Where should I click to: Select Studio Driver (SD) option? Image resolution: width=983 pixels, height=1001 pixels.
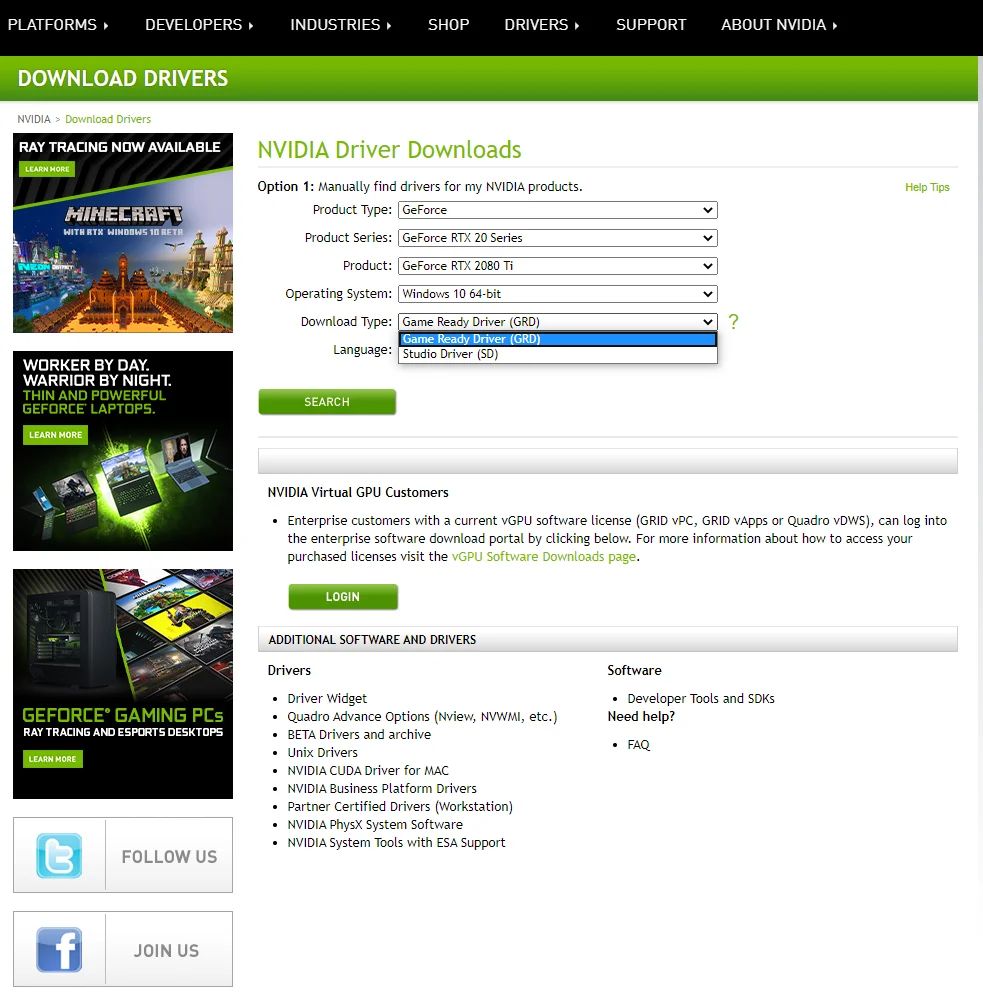(557, 354)
